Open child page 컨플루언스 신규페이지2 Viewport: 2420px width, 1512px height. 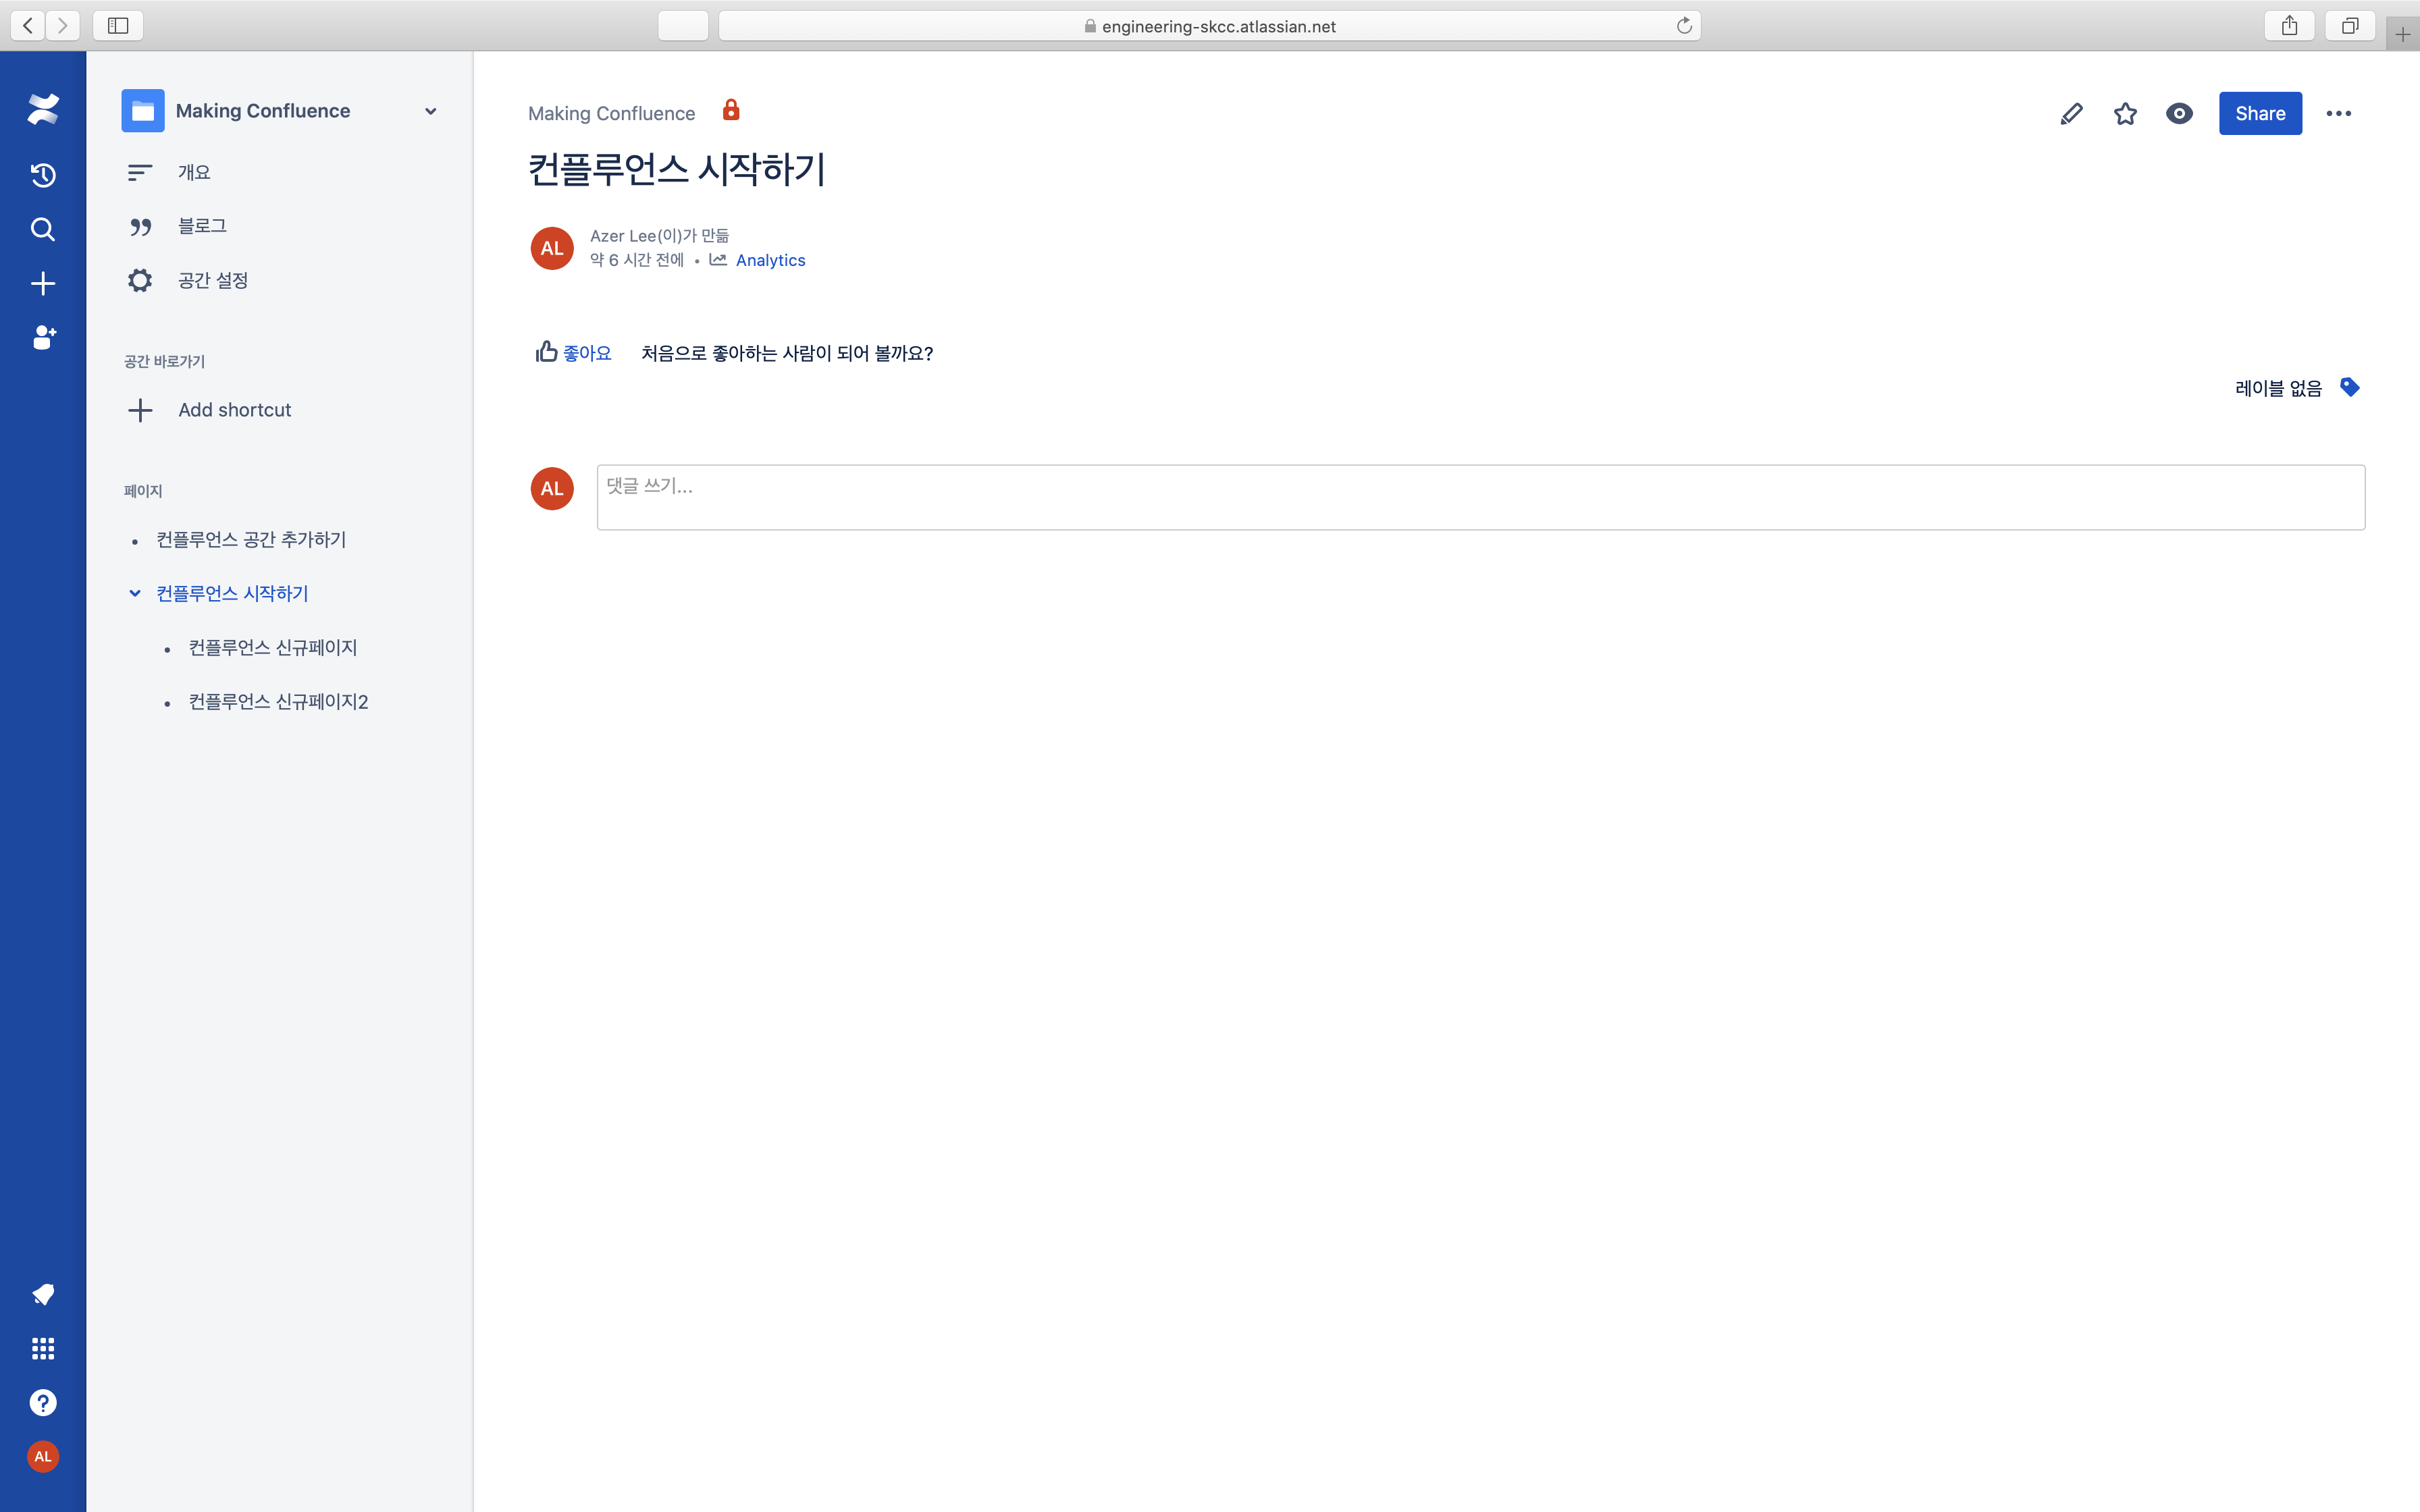point(278,702)
